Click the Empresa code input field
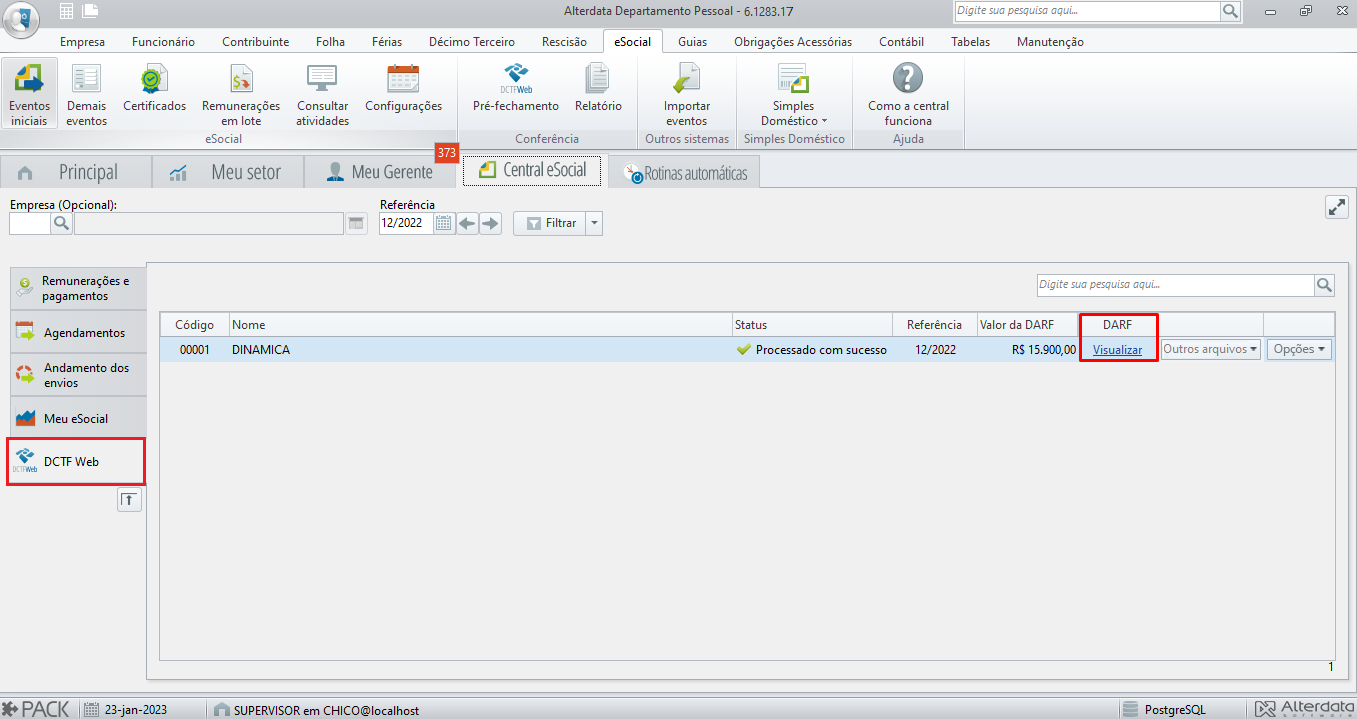Image resolution: width=1357 pixels, height=719 pixels. coord(30,224)
